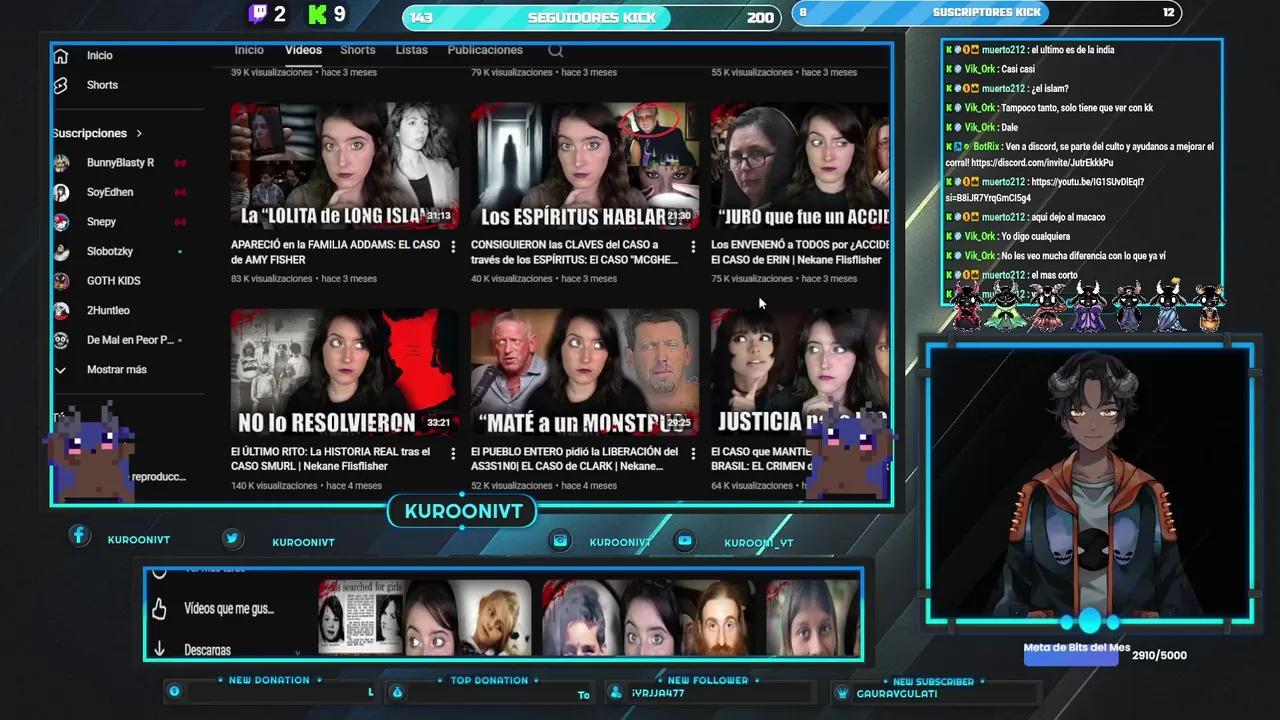
Task: Click the Descargas download arrow icon
Action: 159,650
